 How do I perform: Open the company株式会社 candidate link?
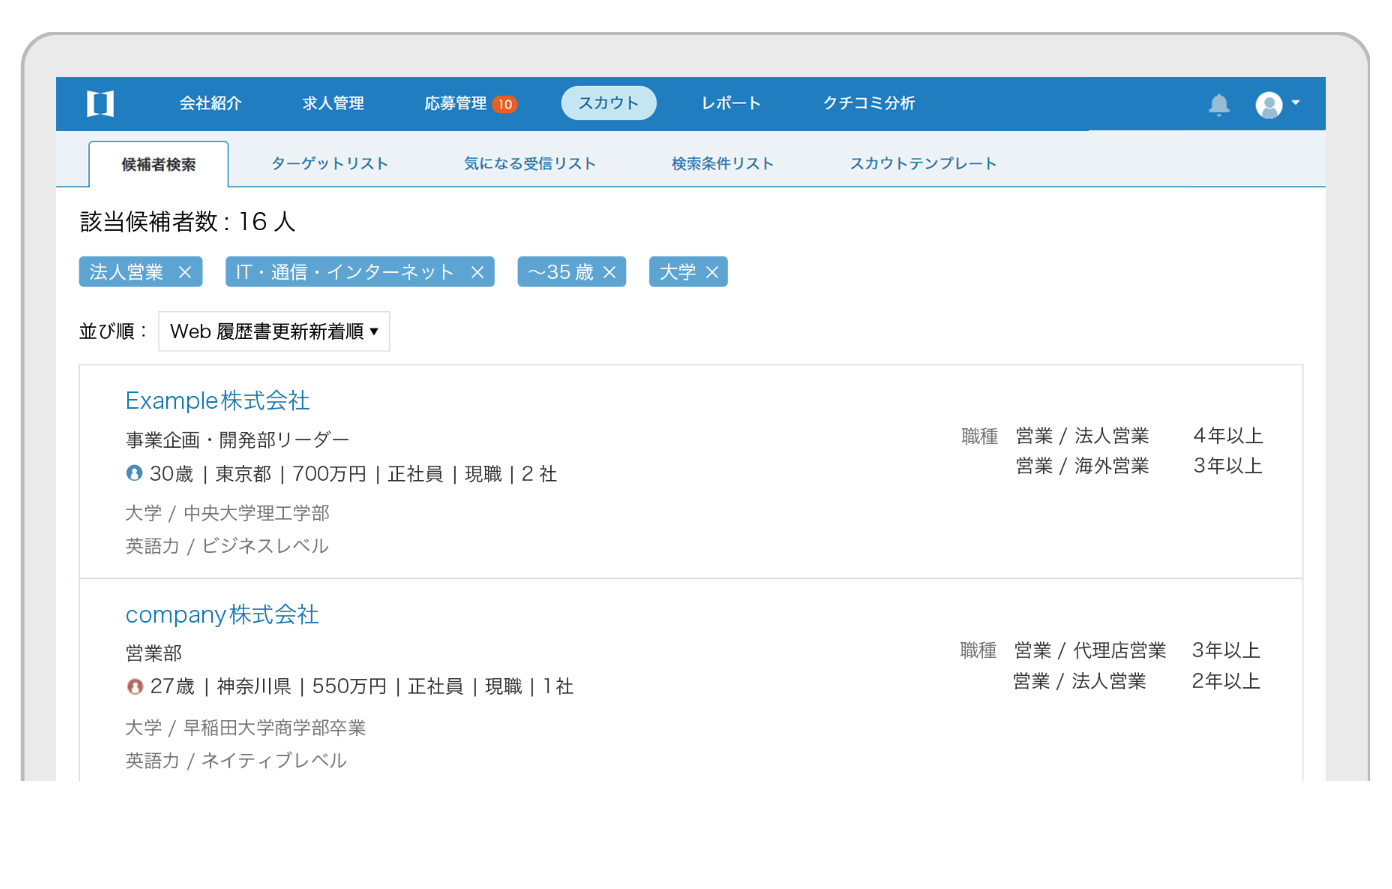click(x=221, y=615)
